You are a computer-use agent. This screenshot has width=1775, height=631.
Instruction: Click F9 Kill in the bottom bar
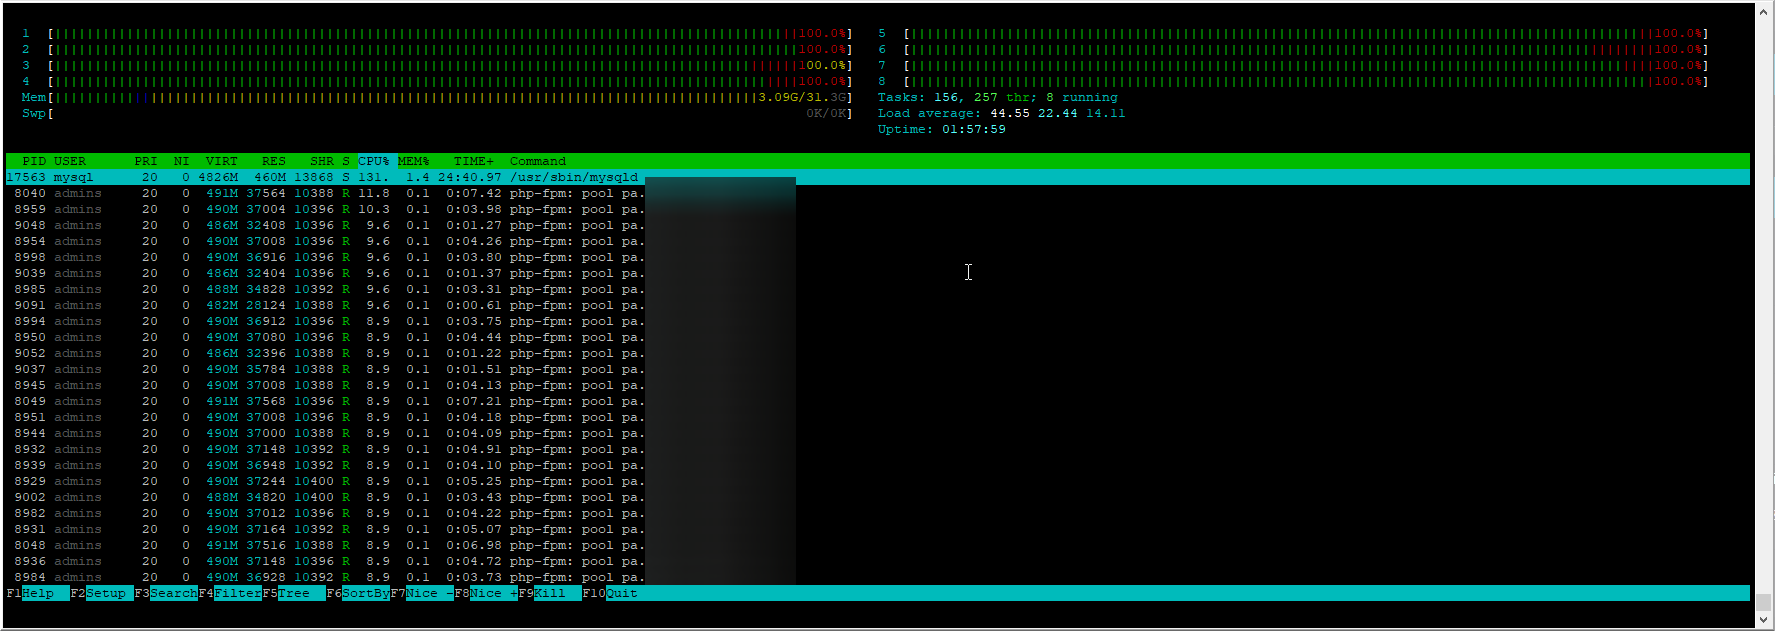(x=549, y=593)
